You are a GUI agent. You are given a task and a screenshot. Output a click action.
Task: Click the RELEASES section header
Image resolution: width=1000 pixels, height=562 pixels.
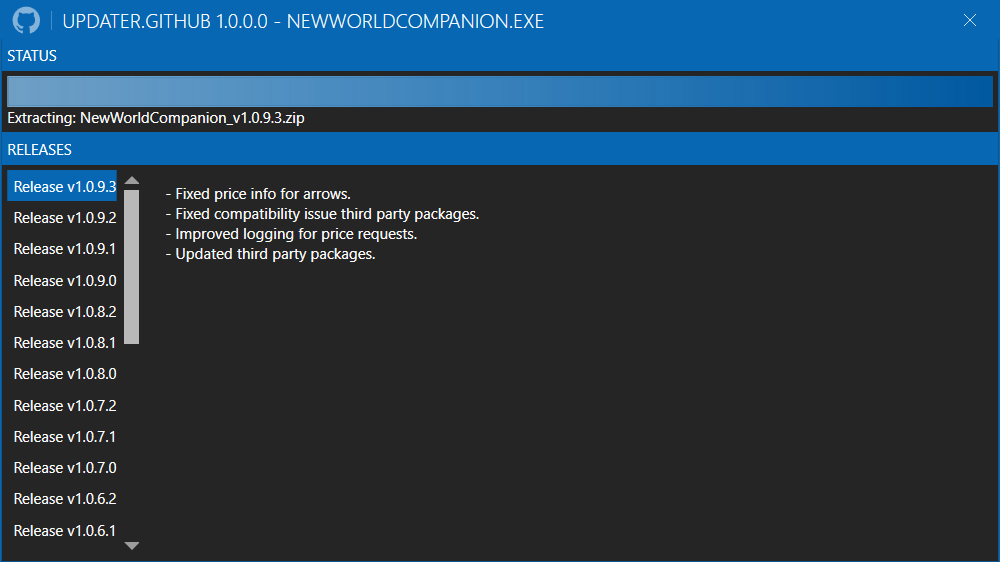500,149
